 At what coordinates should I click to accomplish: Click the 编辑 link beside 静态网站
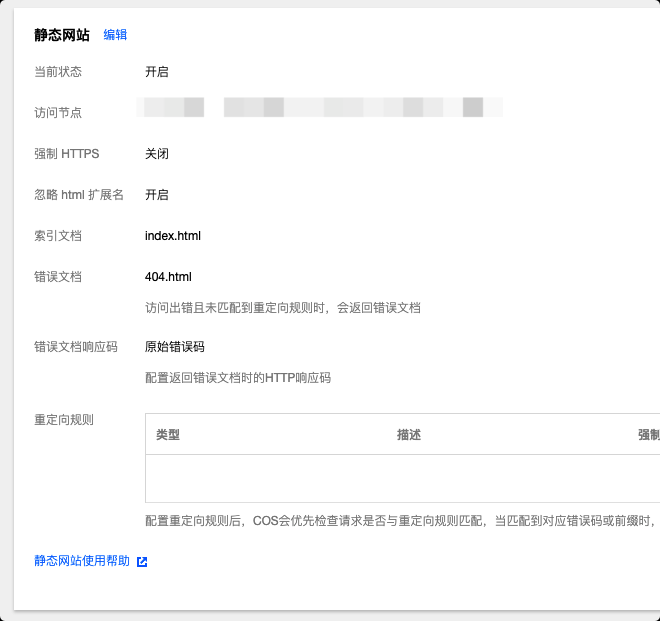tap(115, 35)
